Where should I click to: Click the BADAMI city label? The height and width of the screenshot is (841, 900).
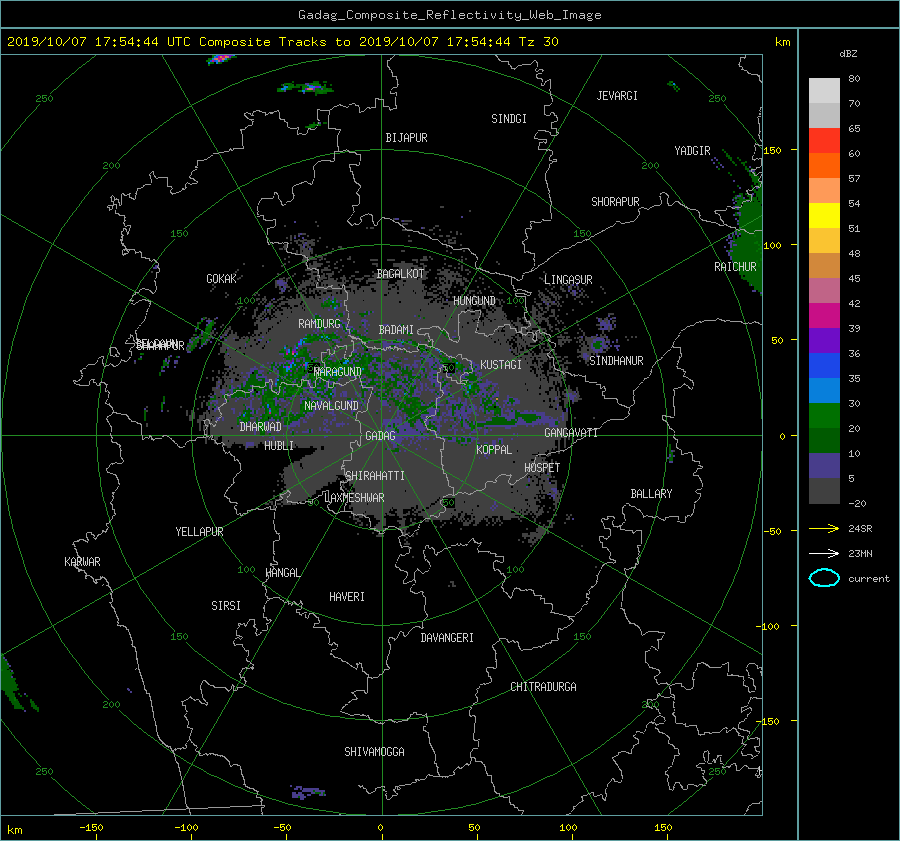(396, 330)
